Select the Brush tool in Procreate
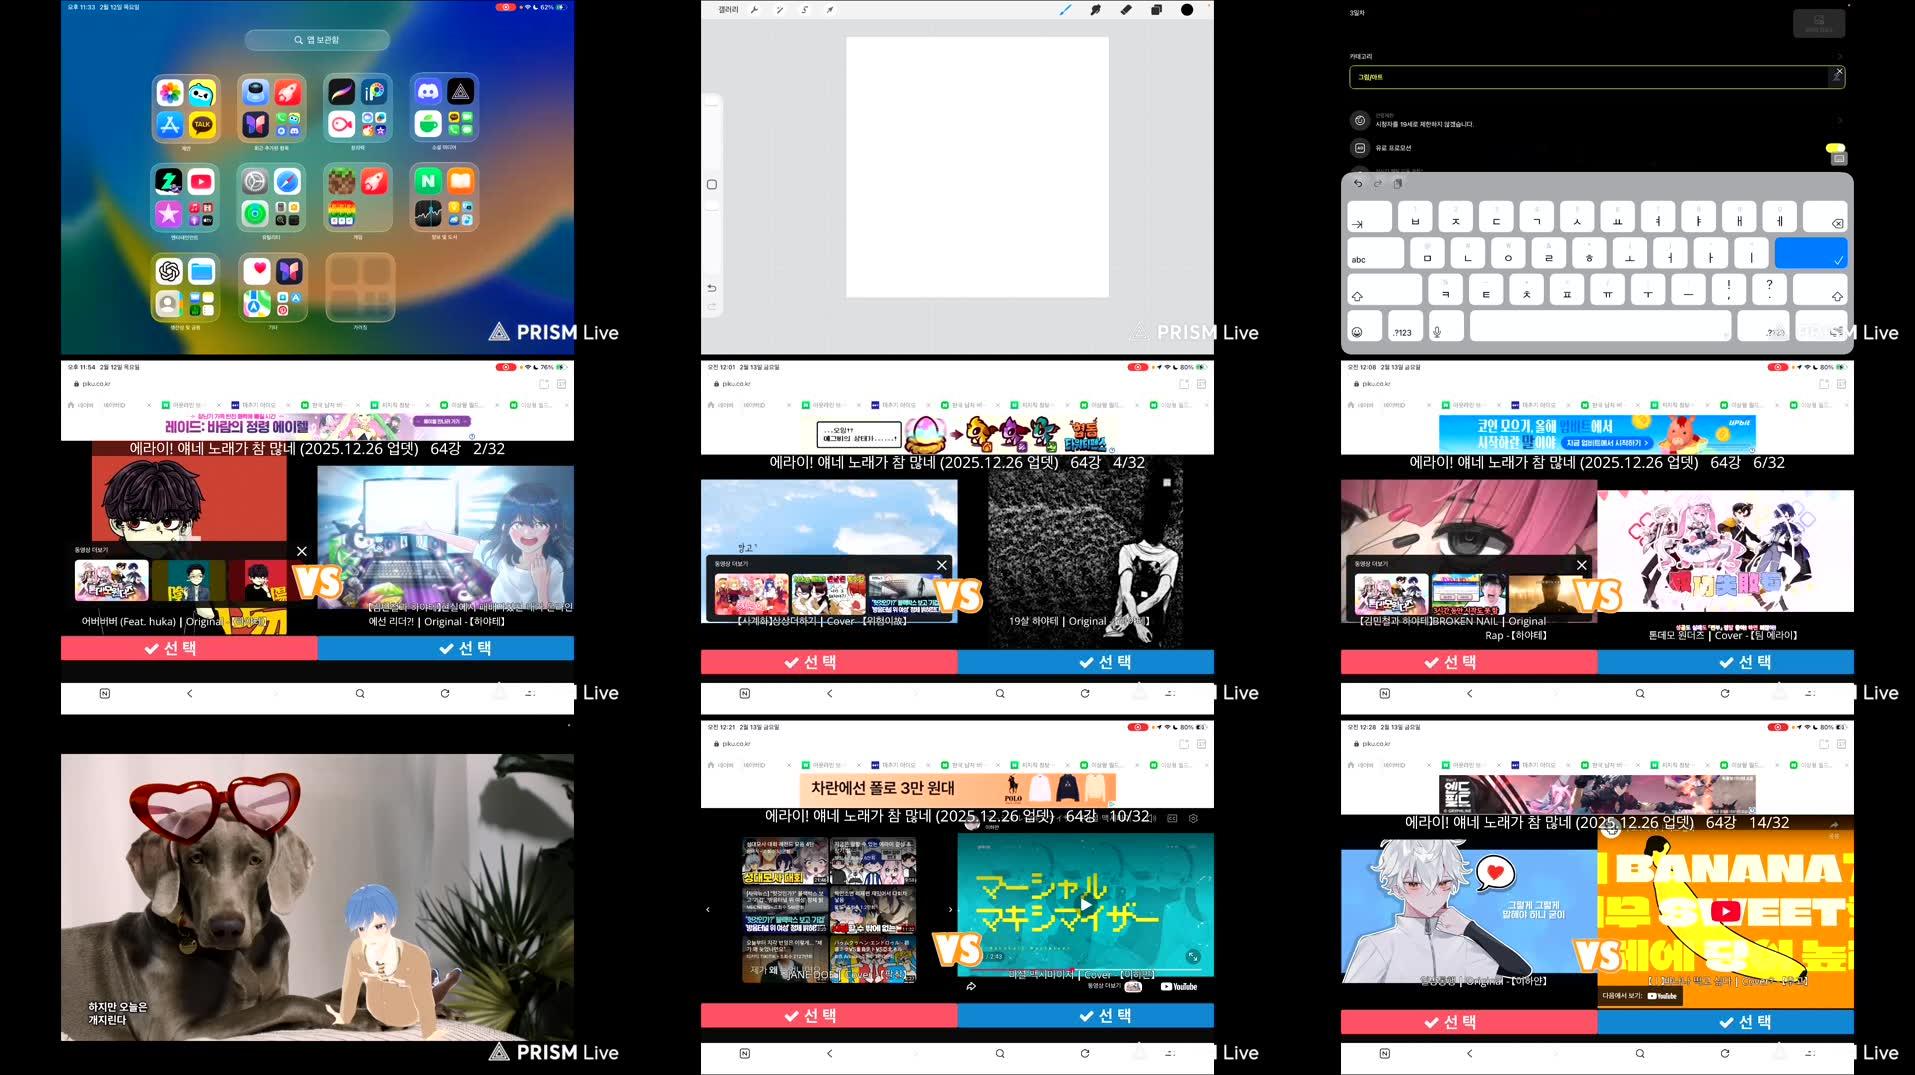This screenshot has width=1915, height=1075. coord(1062,9)
